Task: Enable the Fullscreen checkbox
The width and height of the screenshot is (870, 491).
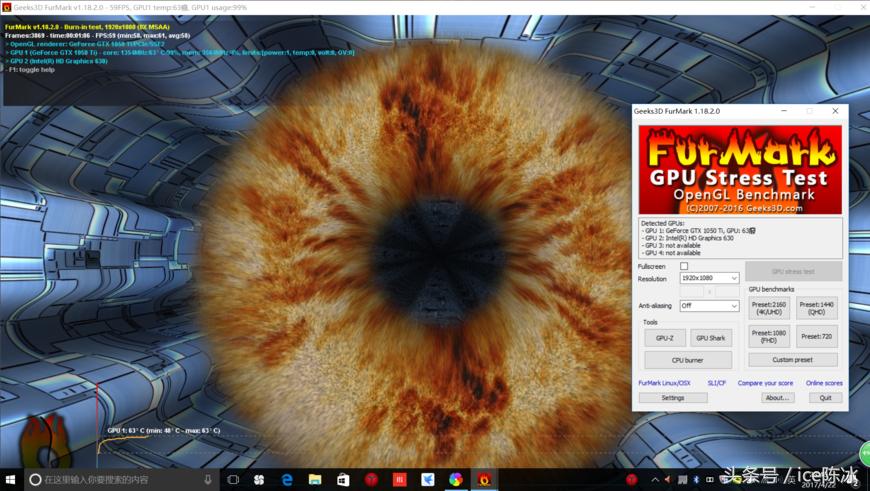Action: (684, 266)
